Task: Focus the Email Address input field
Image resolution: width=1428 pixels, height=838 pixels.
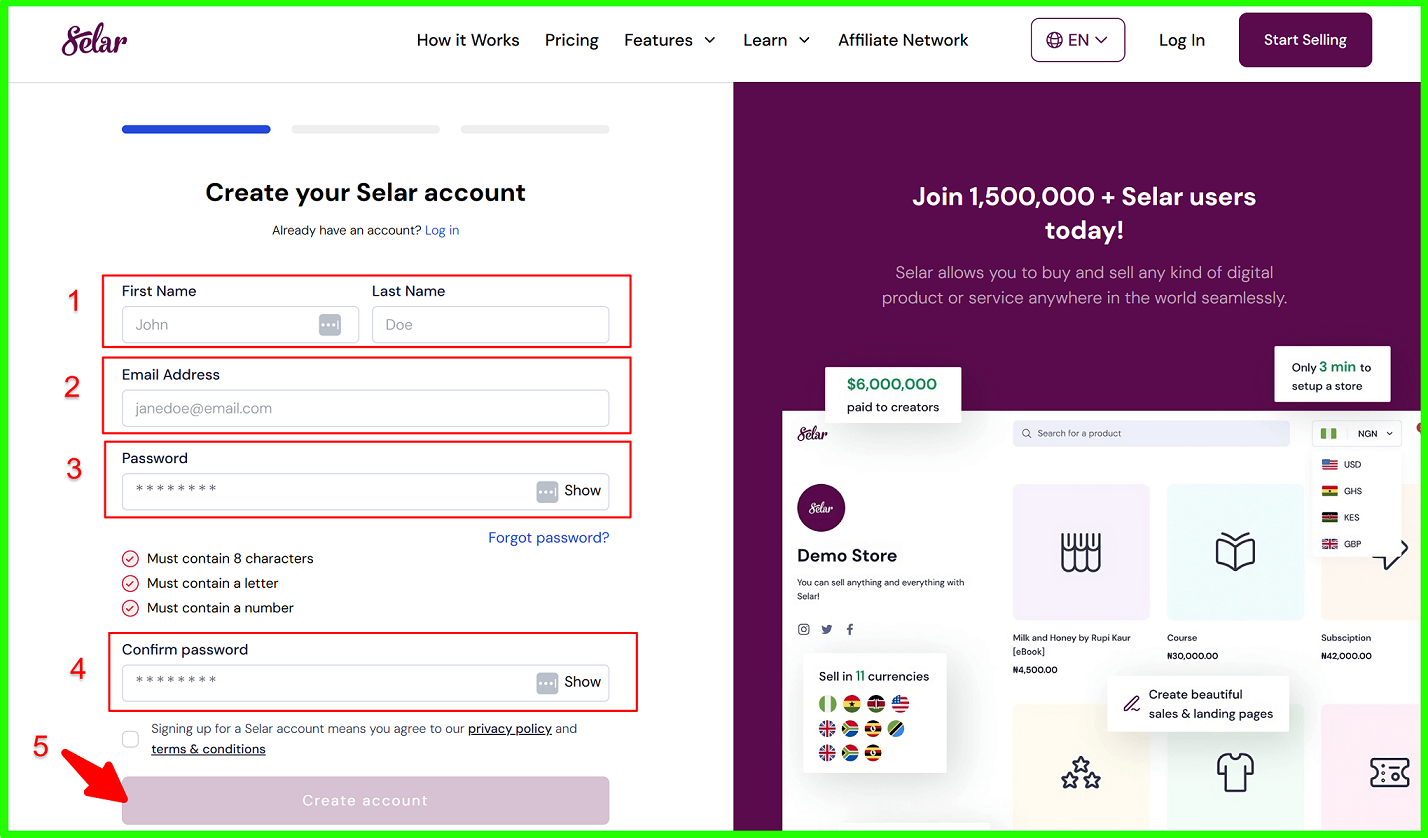Action: (x=365, y=408)
